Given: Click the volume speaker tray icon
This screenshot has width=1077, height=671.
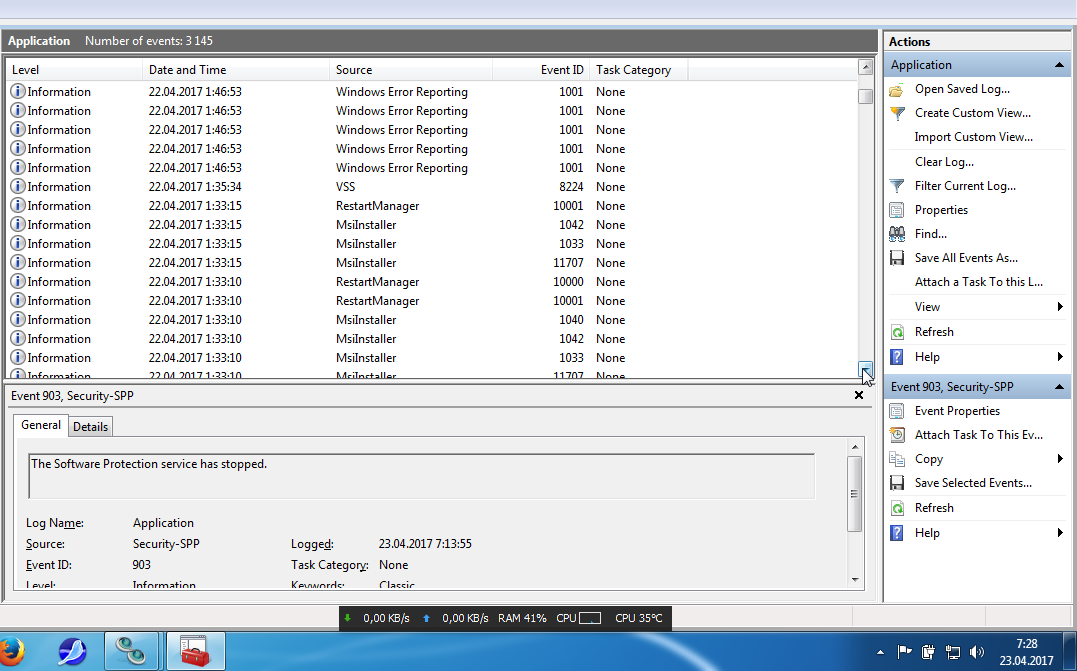Looking at the screenshot, I should click(x=976, y=652).
